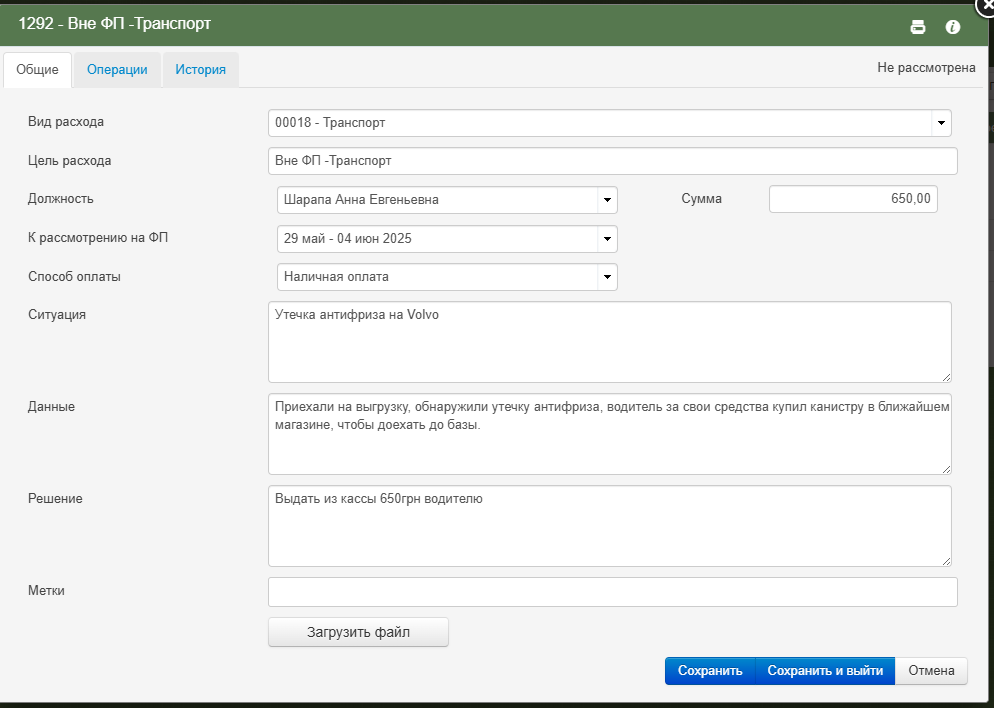Click into the Метки input field
This screenshot has width=994, height=708.
(x=612, y=592)
